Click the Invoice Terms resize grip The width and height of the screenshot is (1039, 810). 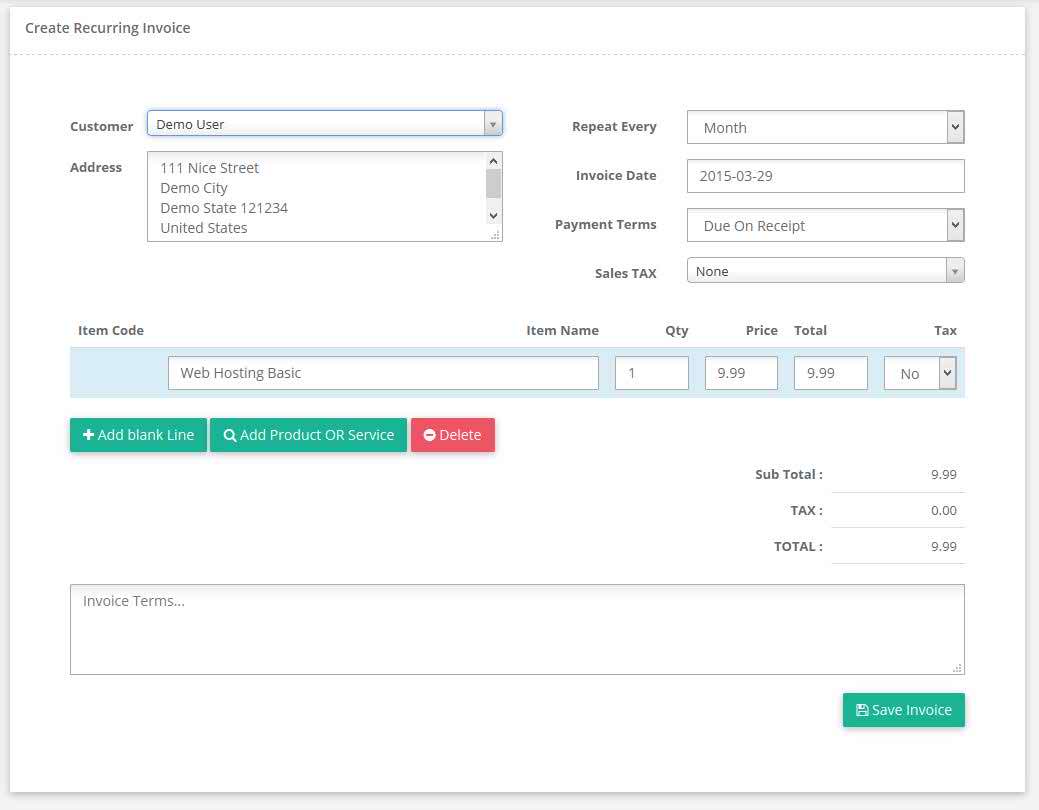pyautogui.click(x=957, y=668)
